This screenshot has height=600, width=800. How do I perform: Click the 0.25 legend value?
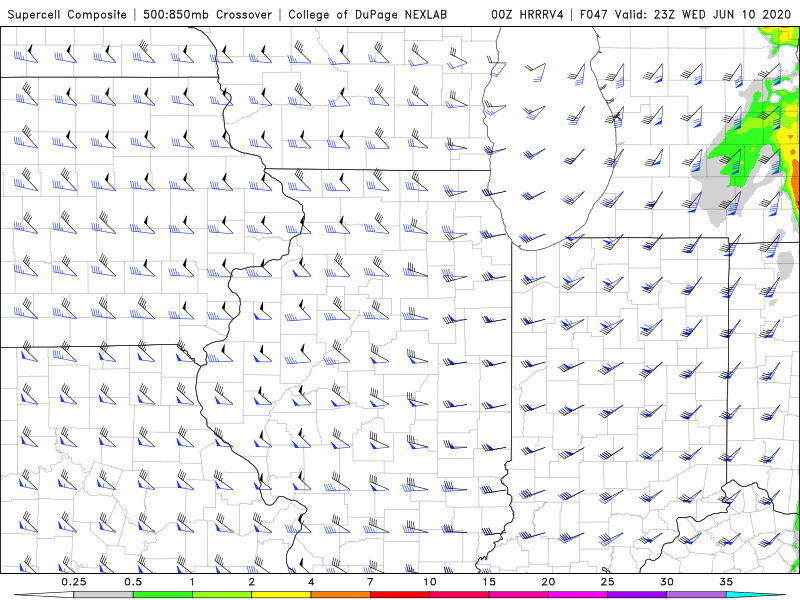(74, 582)
